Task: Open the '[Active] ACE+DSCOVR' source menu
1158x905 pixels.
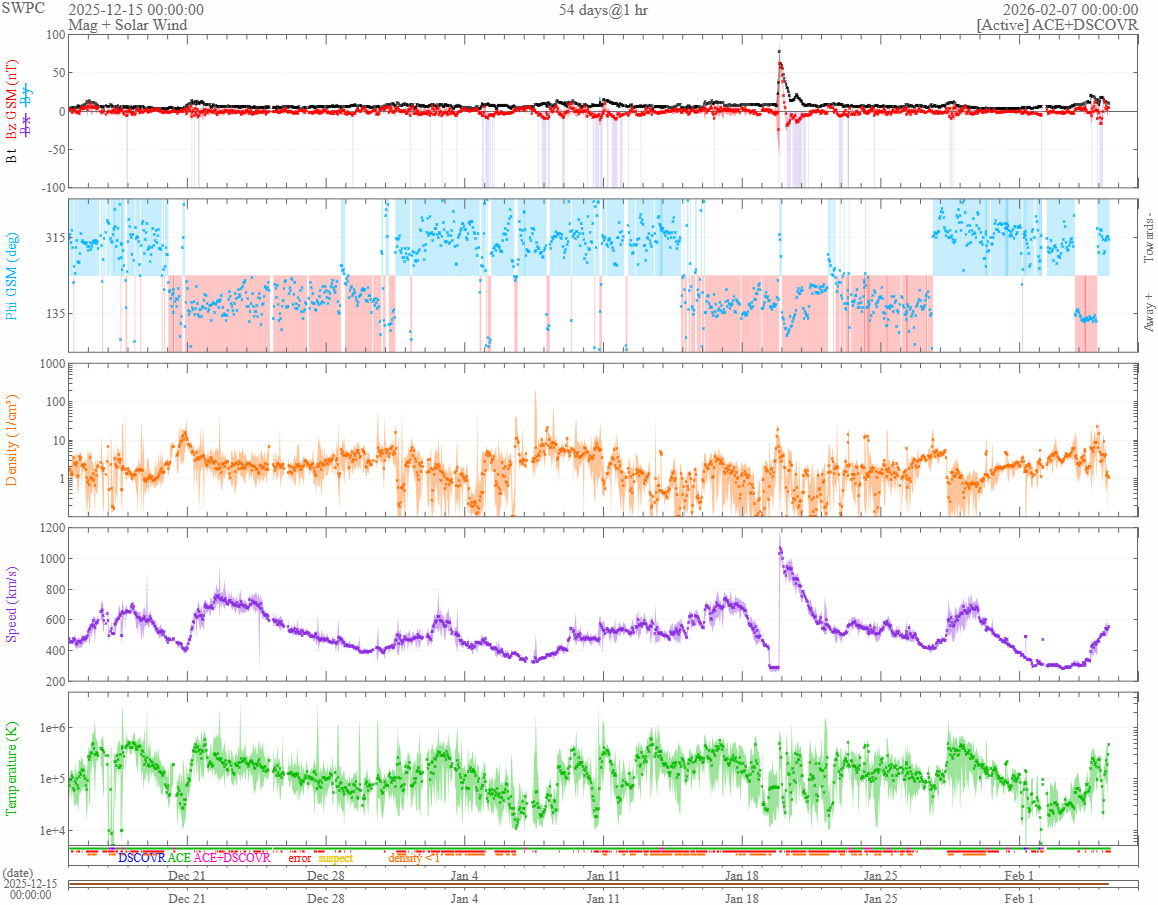Action: (1057, 24)
